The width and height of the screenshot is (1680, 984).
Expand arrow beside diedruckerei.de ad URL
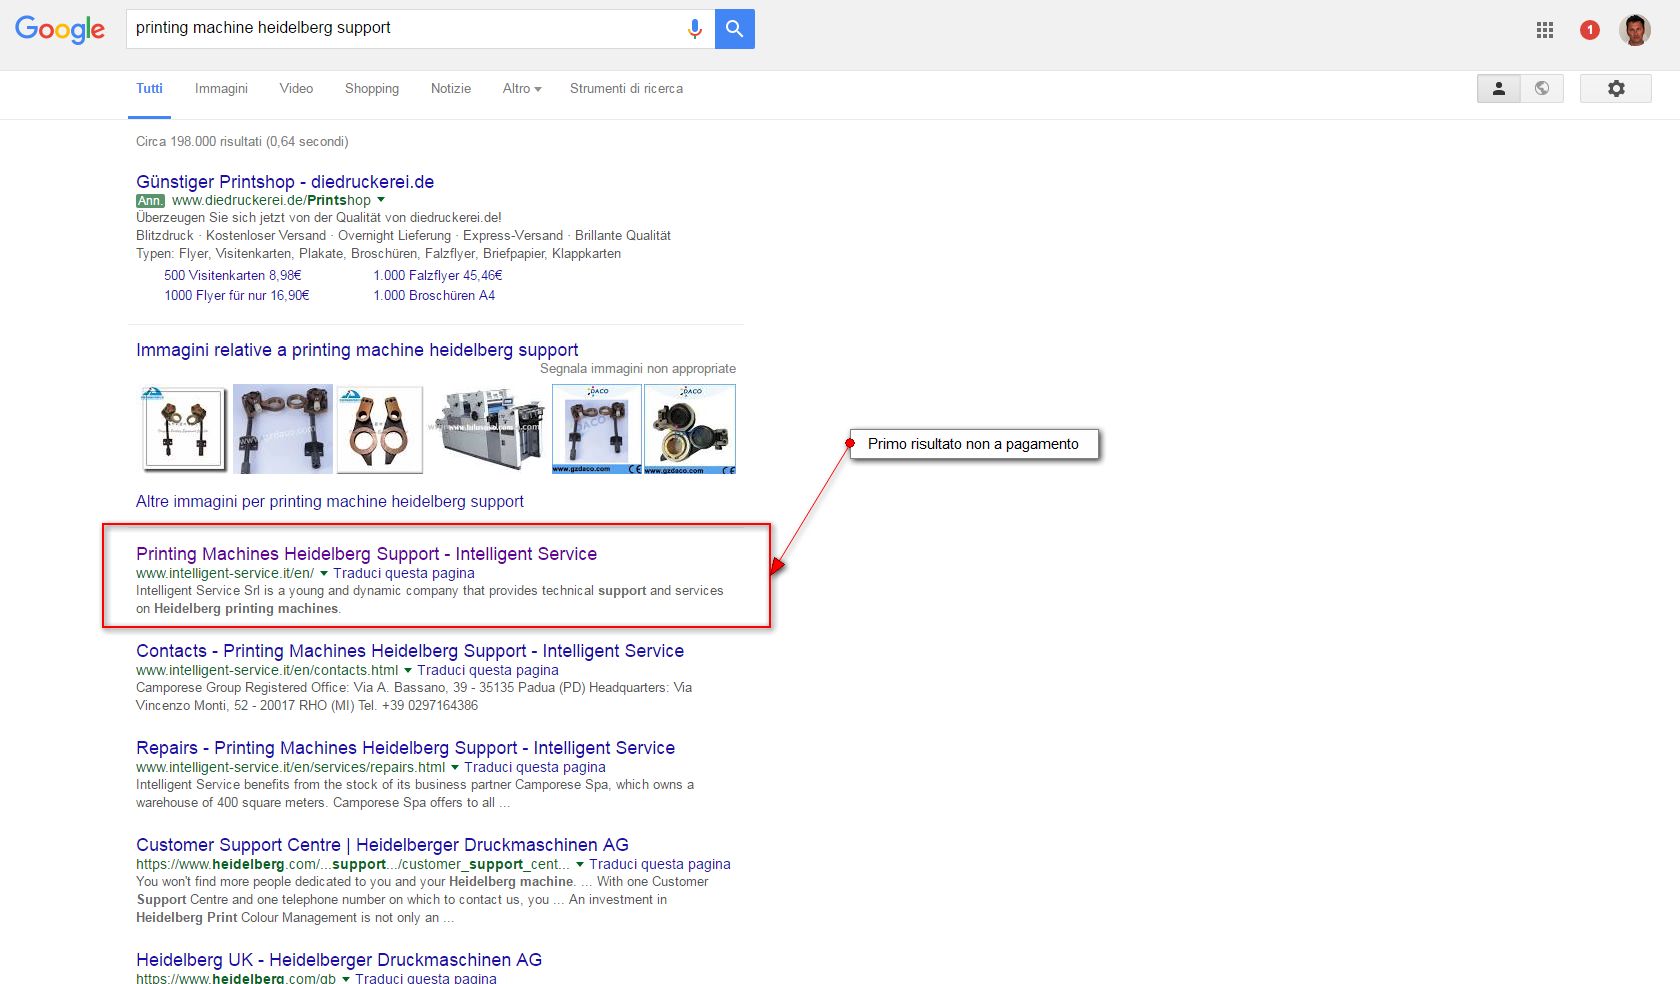(381, 200)
